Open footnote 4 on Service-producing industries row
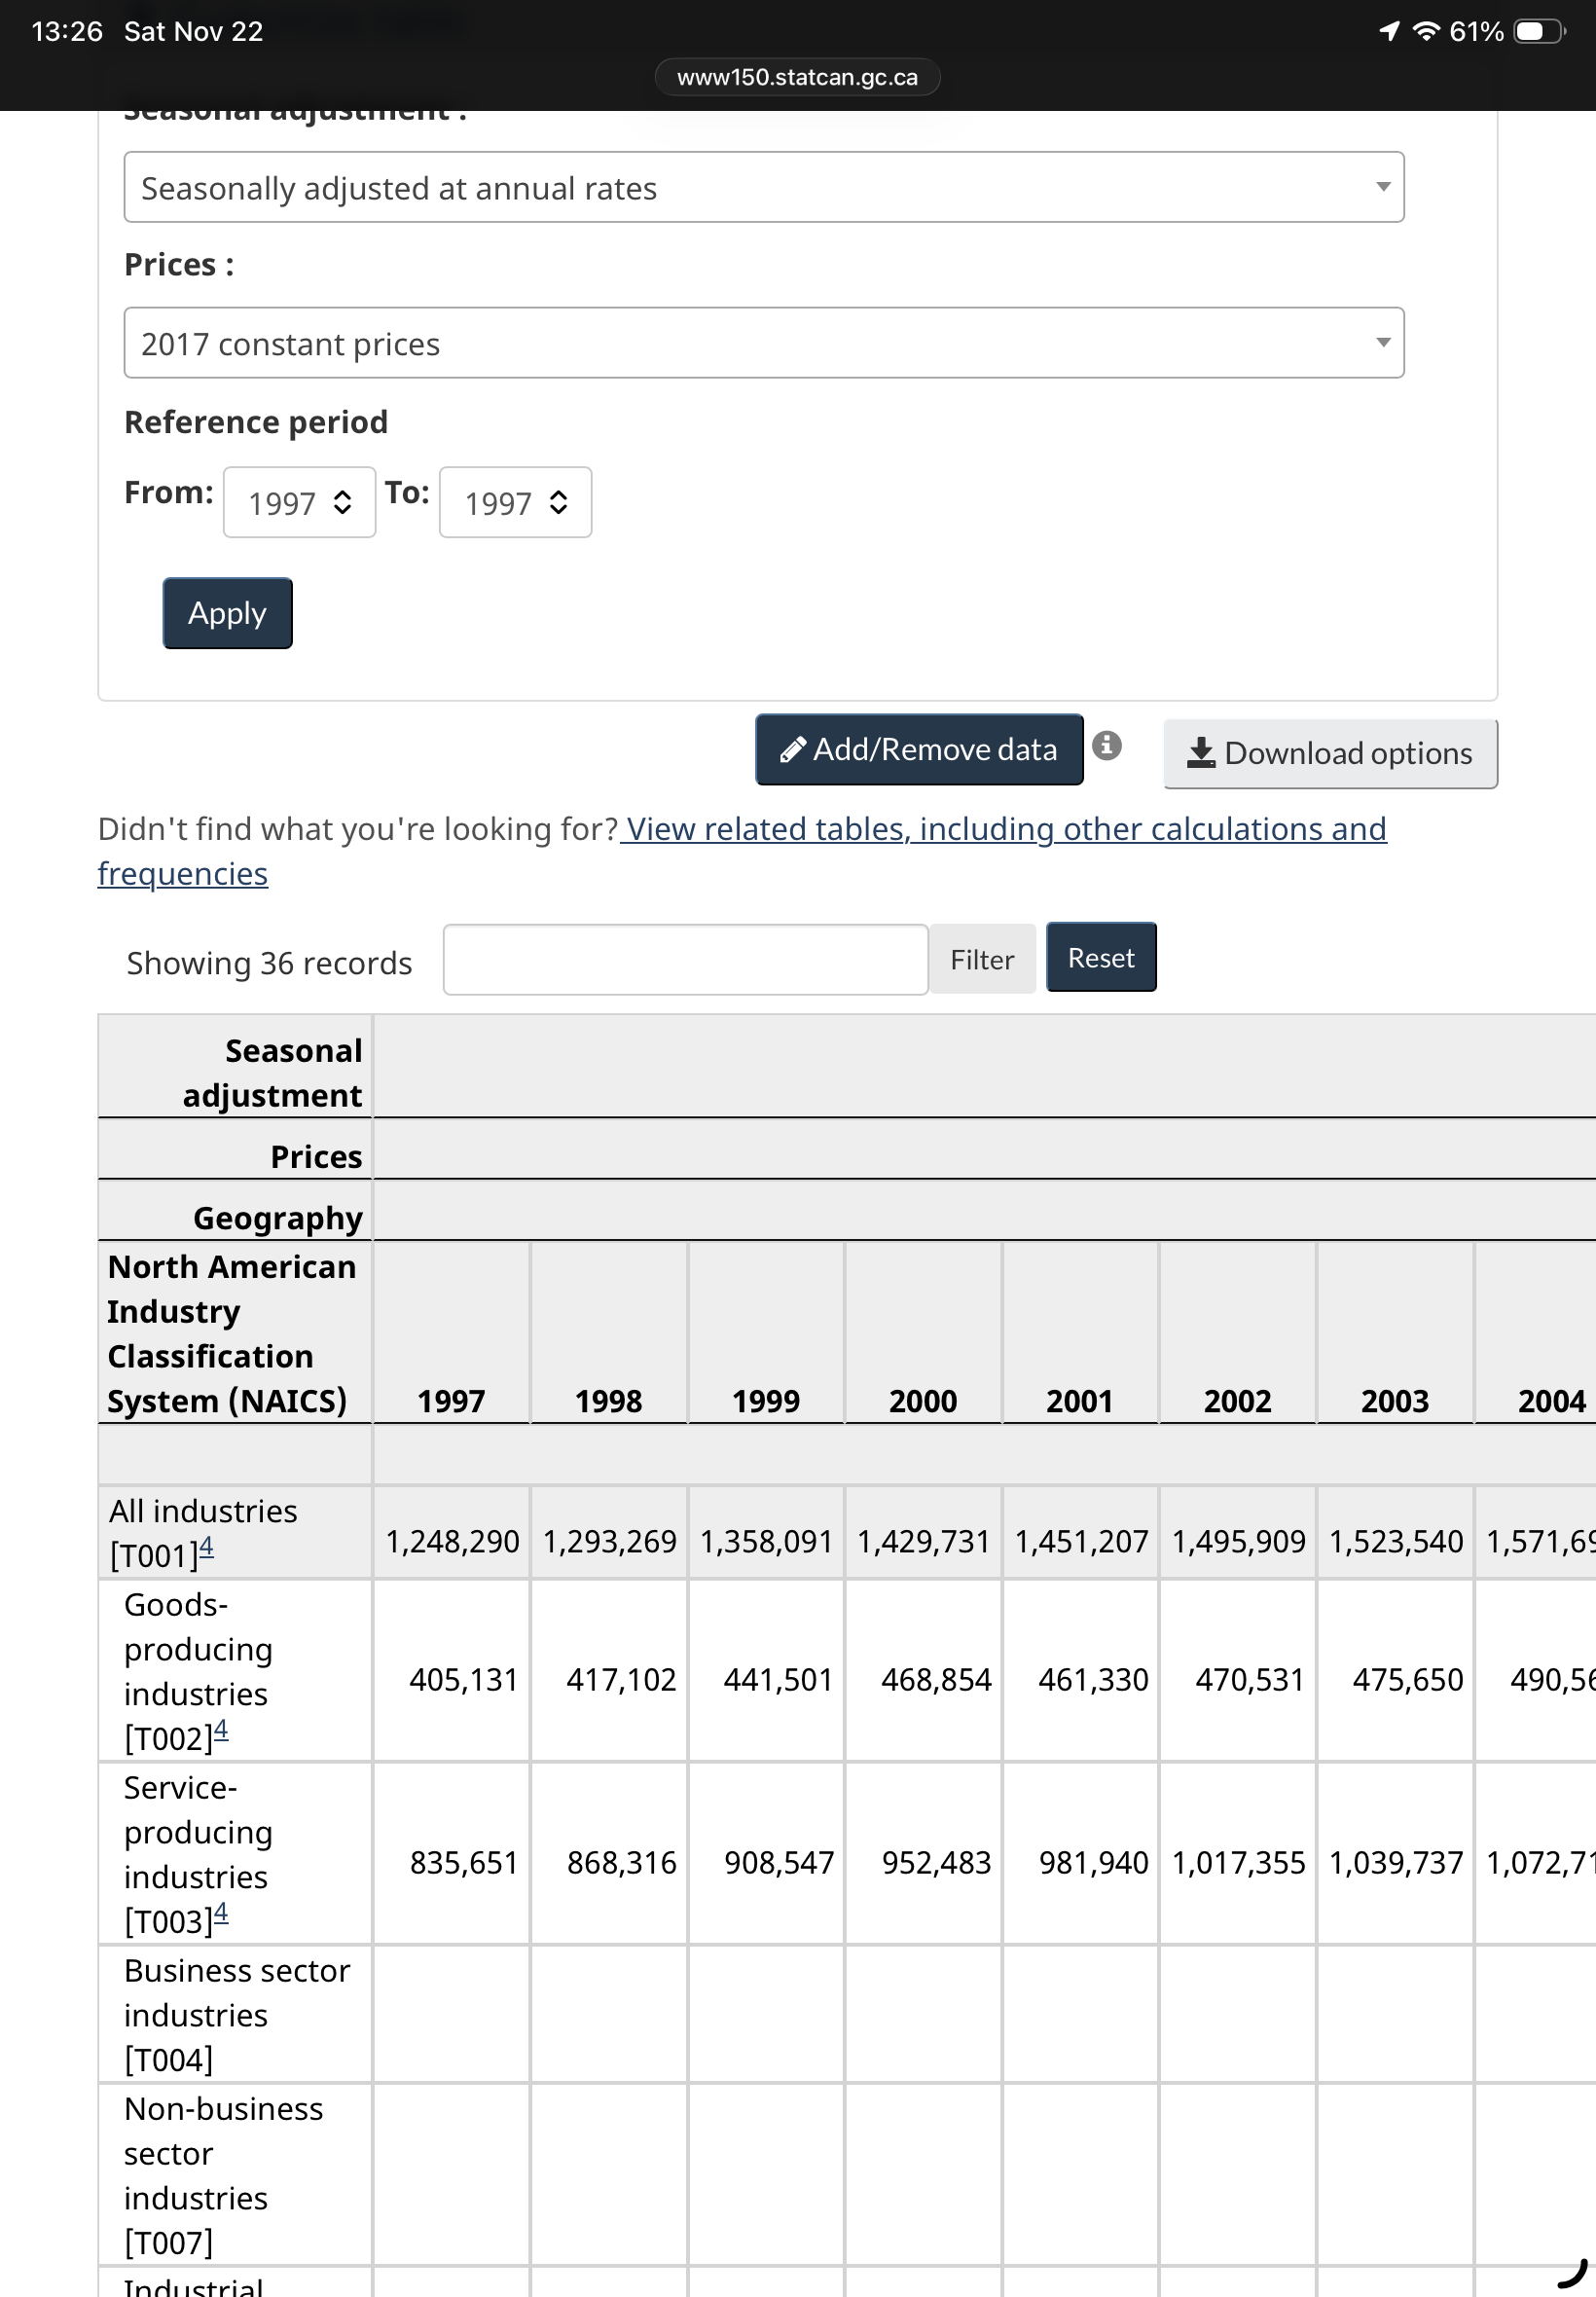 [221, 1914]
